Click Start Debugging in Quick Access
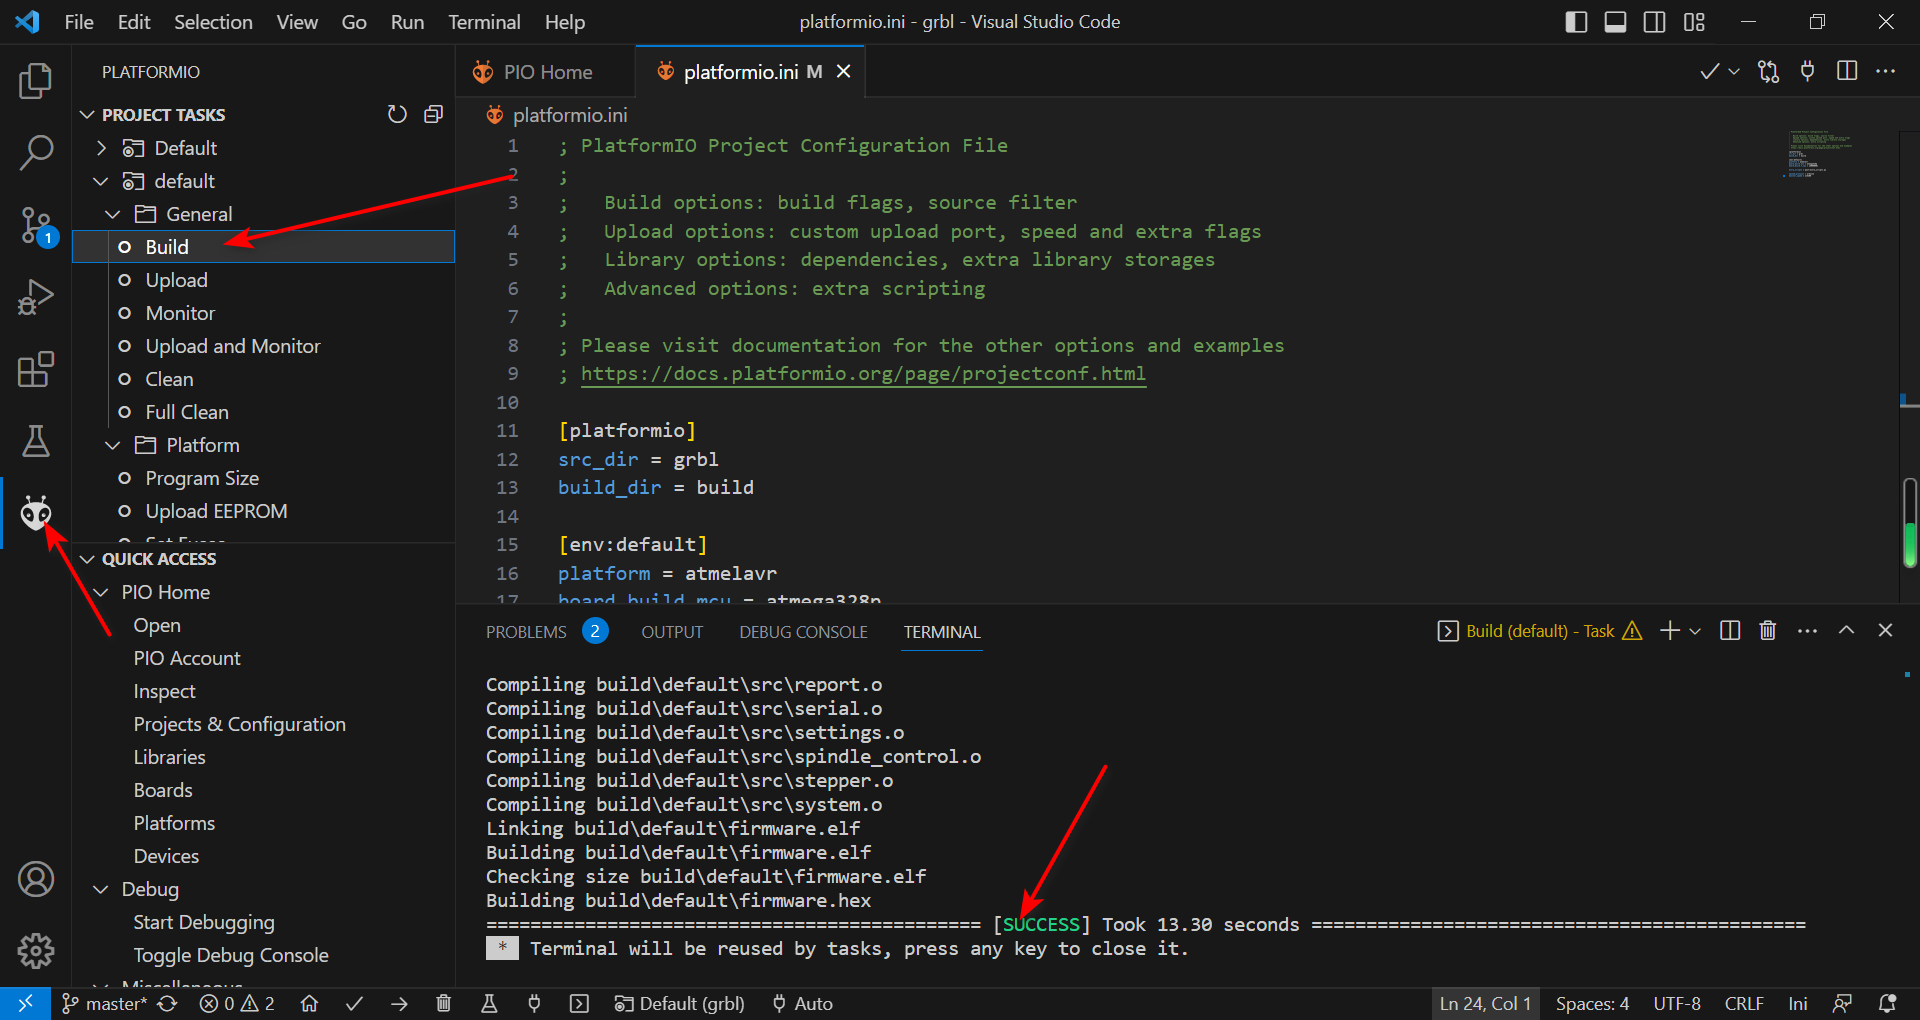The image size is (1920, 1020). click(204, 922)
